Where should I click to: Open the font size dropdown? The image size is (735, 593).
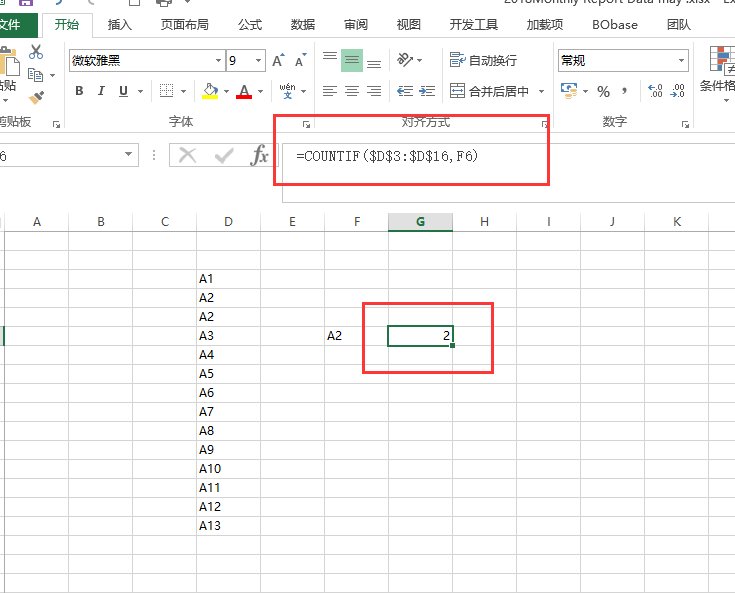click(x=258, y=60)
